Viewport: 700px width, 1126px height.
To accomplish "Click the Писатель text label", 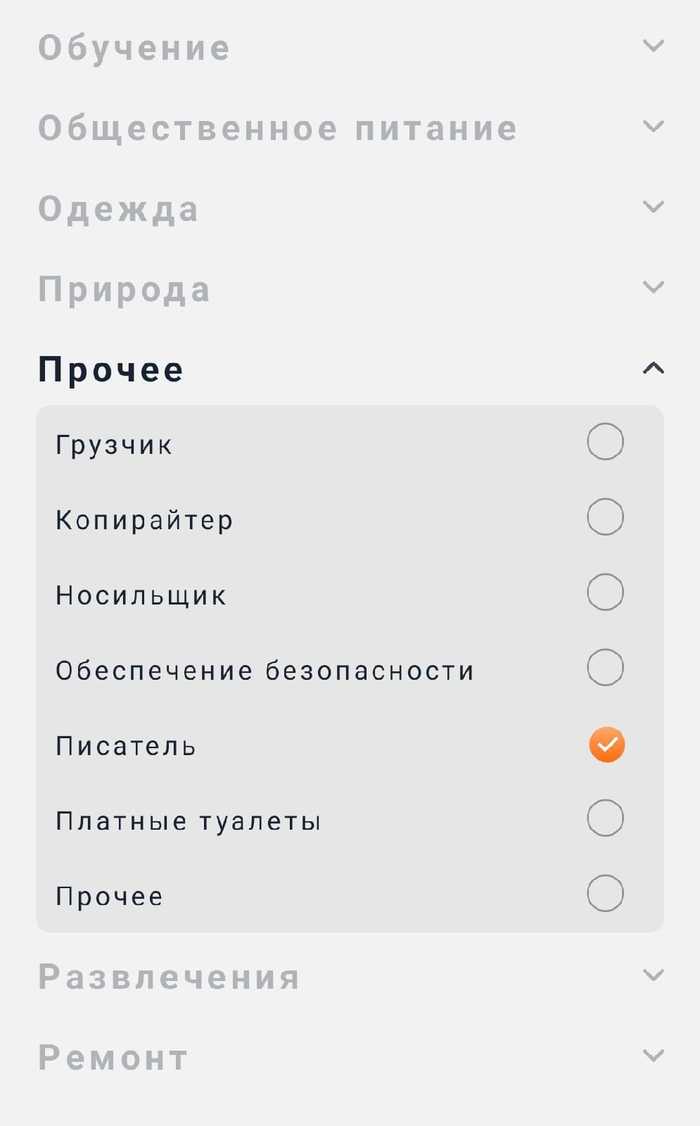I will pos(123,744).
